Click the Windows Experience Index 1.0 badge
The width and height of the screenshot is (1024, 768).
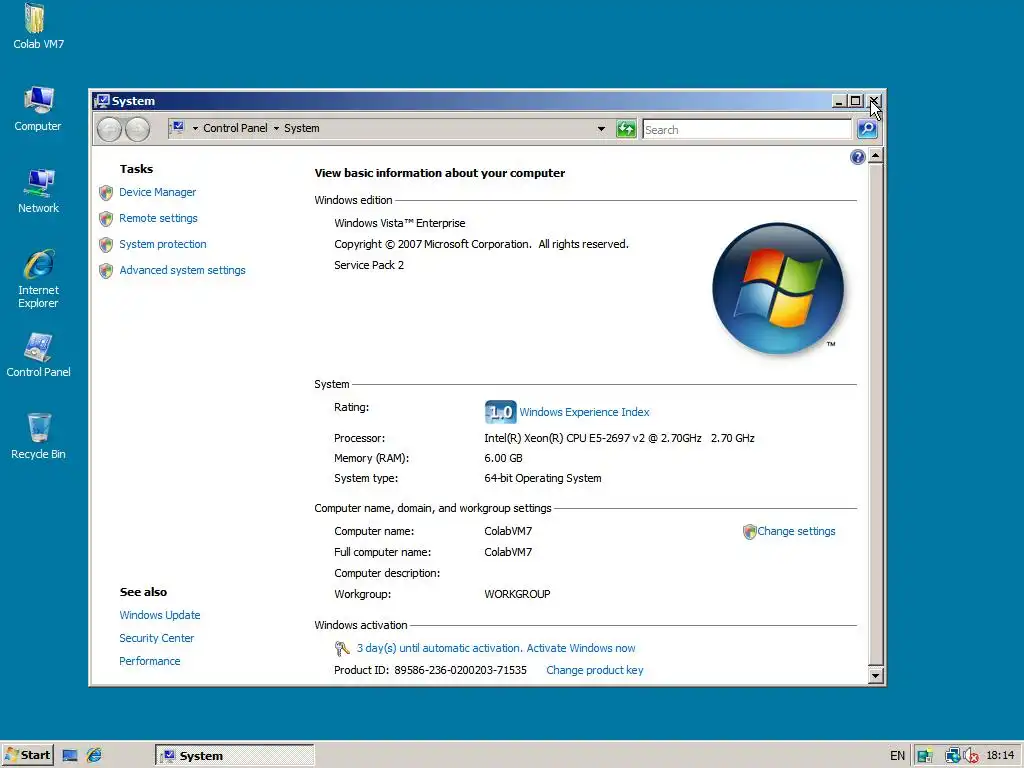click(500, 412)
